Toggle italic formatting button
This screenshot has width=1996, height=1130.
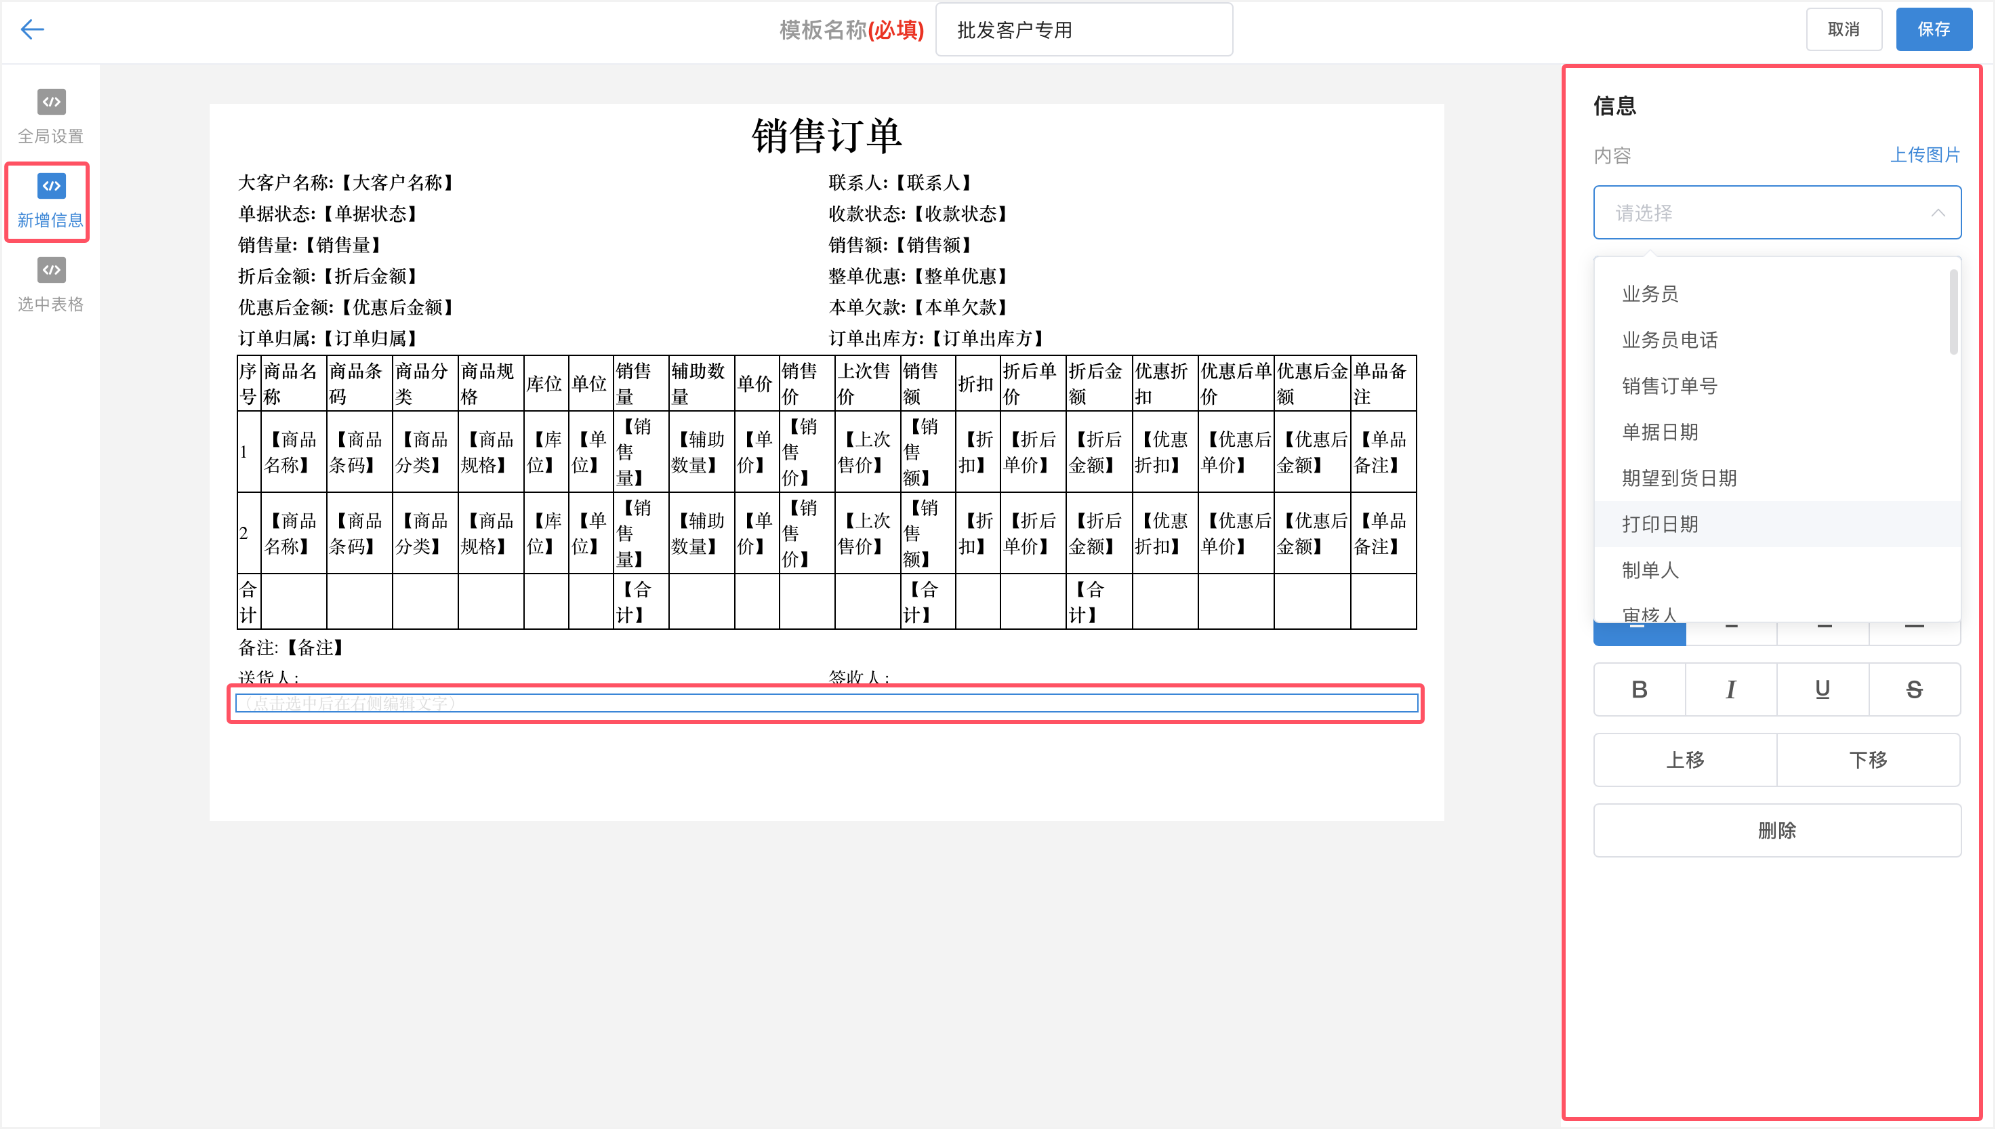[1730, 689]
